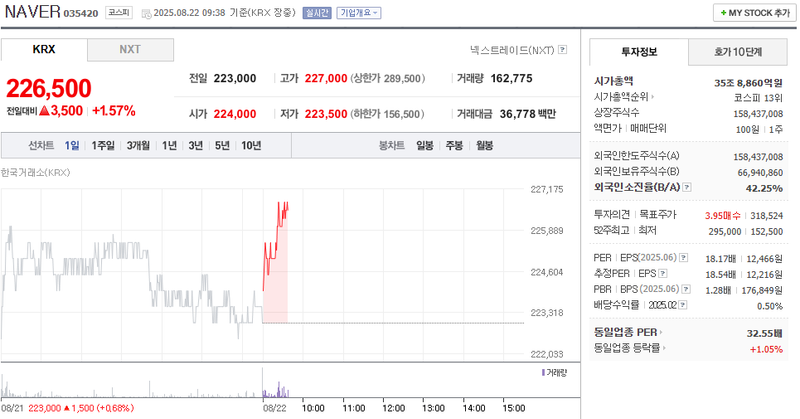Image resolution: width=800 pixels, height=419 pixels.
Task: Click the 코스피 13위 ranking value
Action: point(758,98)
